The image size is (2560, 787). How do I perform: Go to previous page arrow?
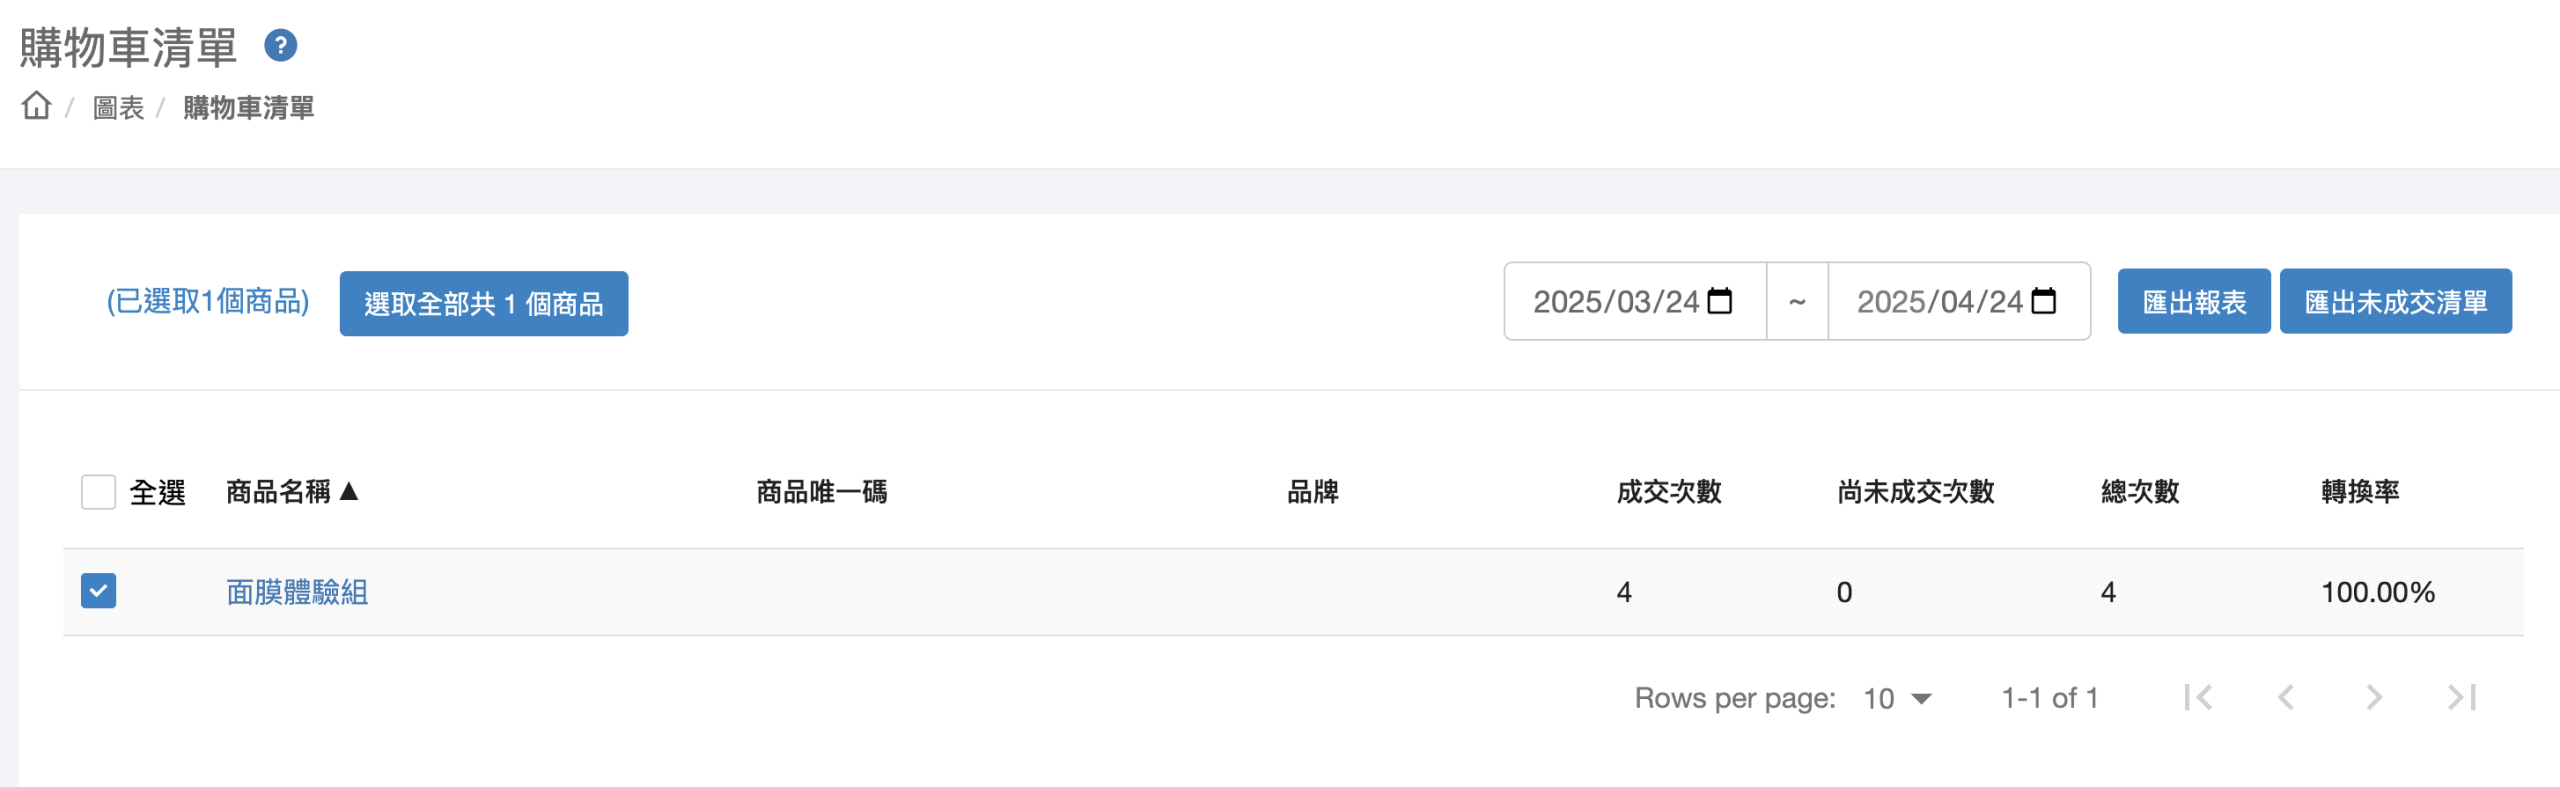pos(2286,697)
